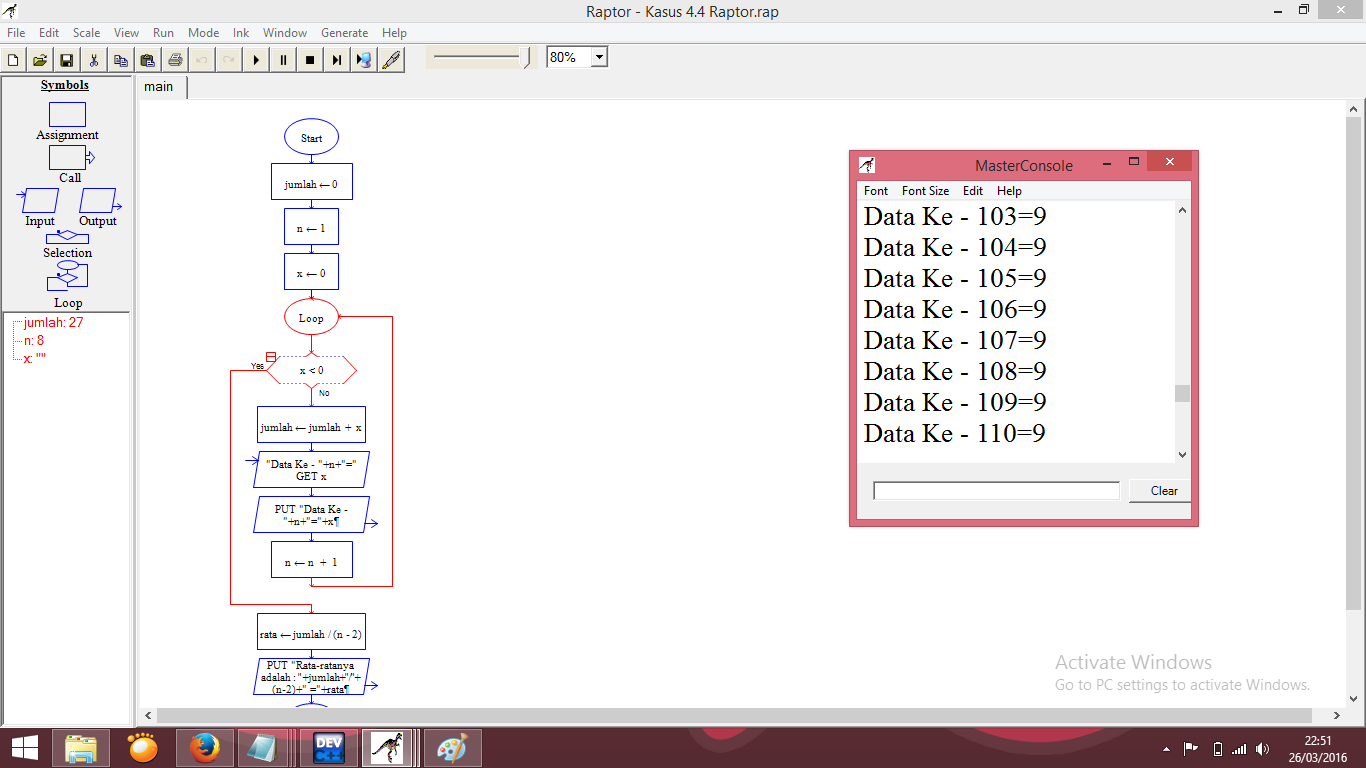Select the Call symbol in Symbols panel

pyautogui.click(x=70, y=157)
